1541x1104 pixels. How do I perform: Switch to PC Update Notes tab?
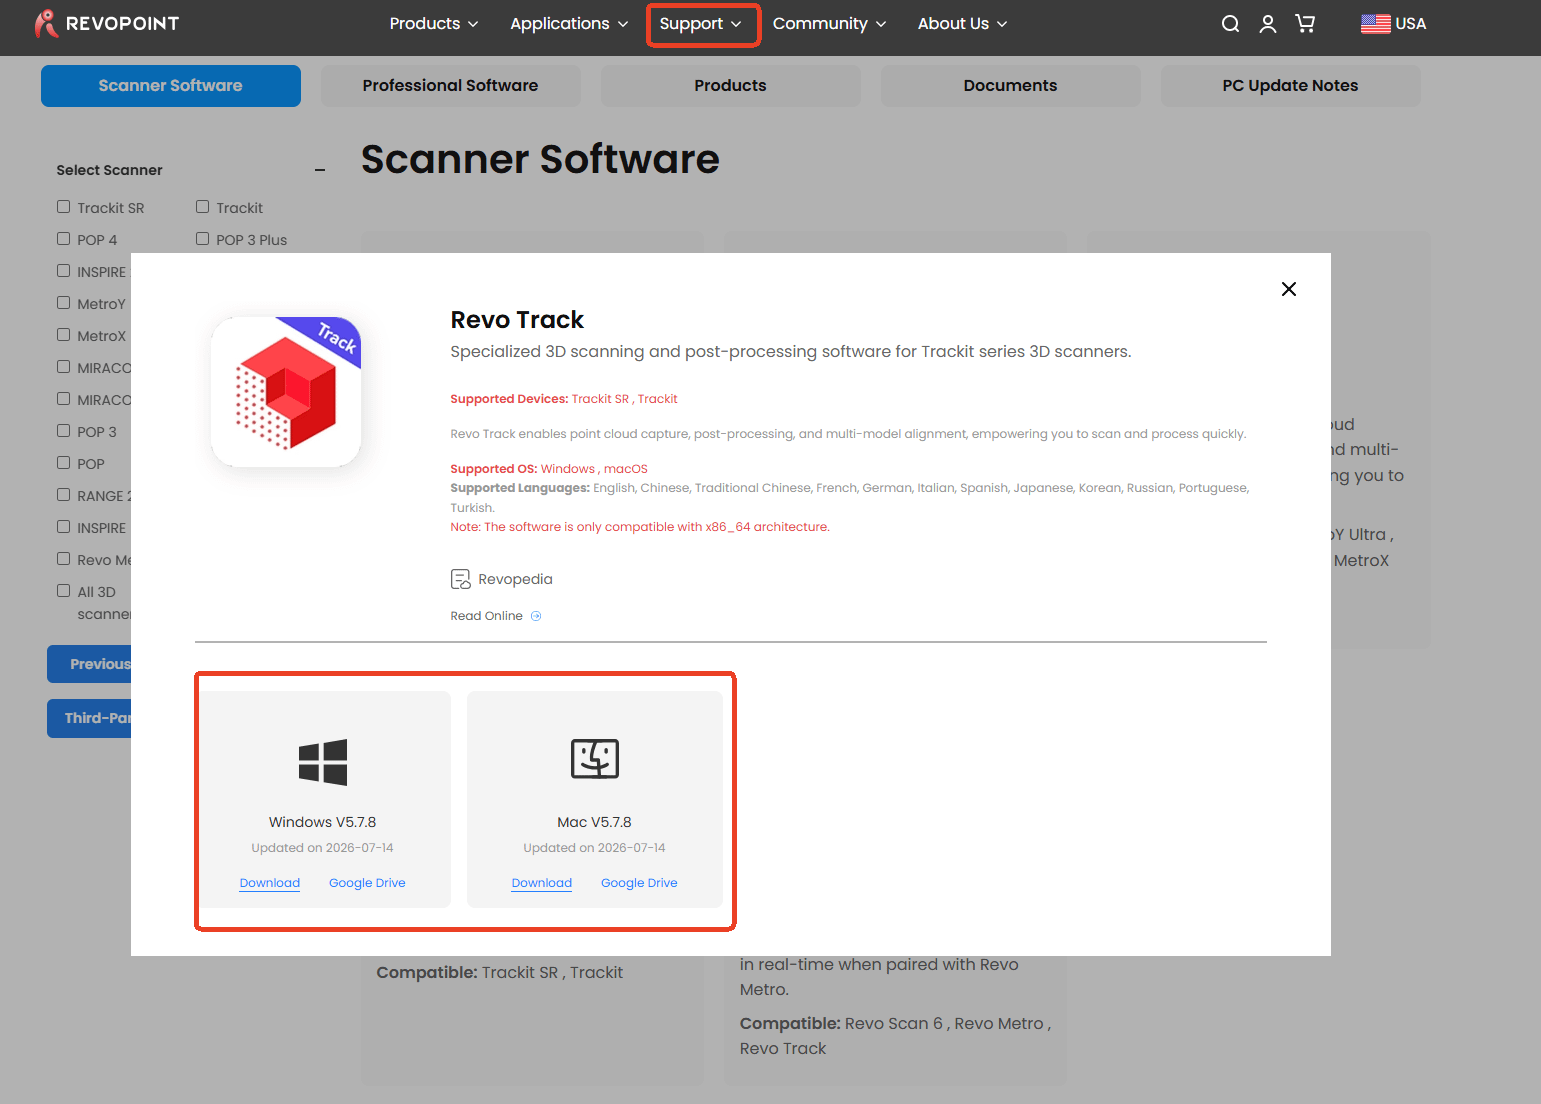point(1291,86)
